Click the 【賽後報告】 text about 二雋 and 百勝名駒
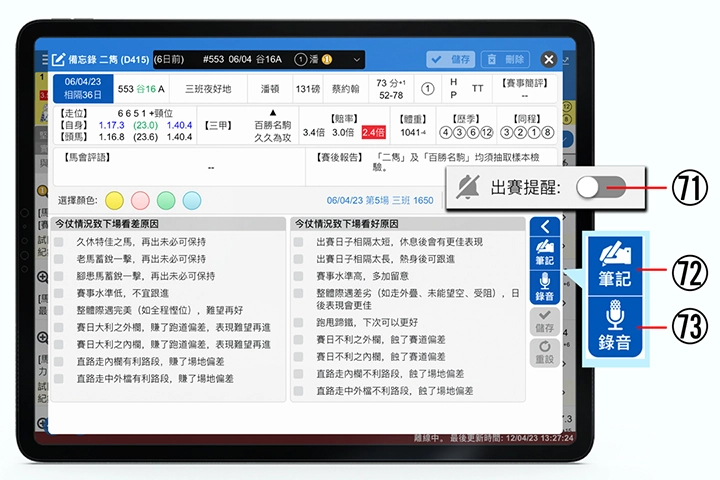Viewport: 720px width, 480px height. [458, 162]
